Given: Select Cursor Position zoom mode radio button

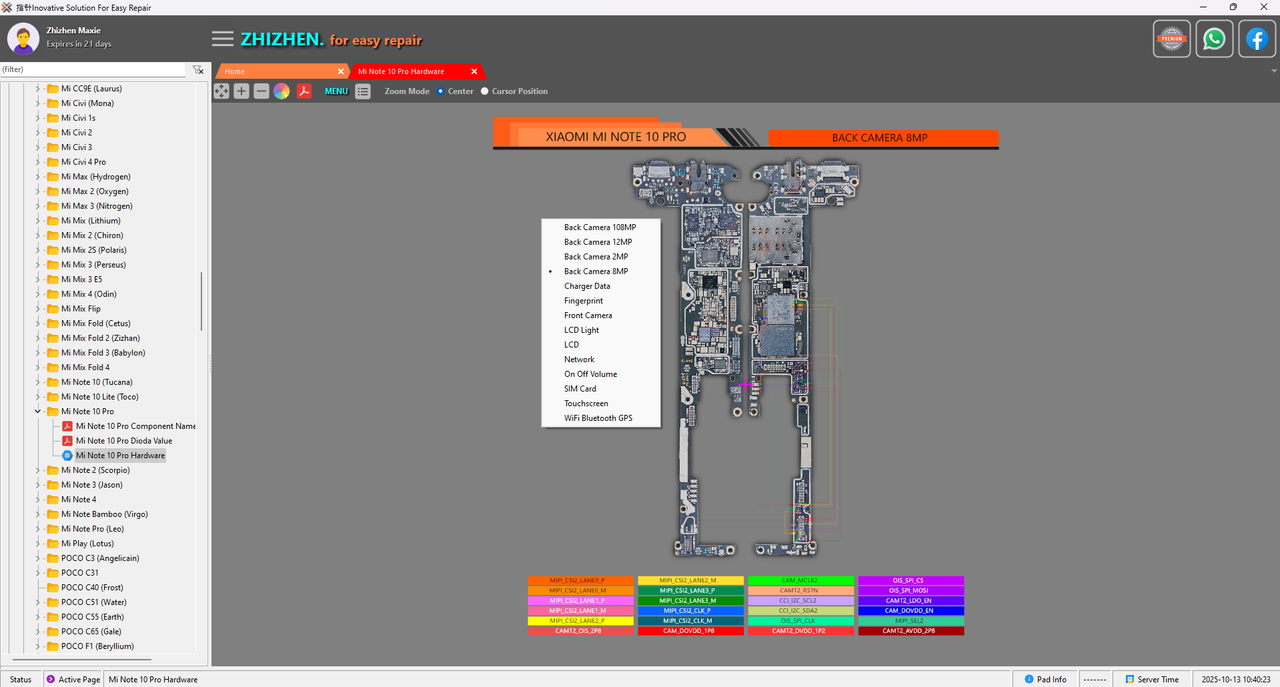Looking at the screenshot, I should [485, 91].
